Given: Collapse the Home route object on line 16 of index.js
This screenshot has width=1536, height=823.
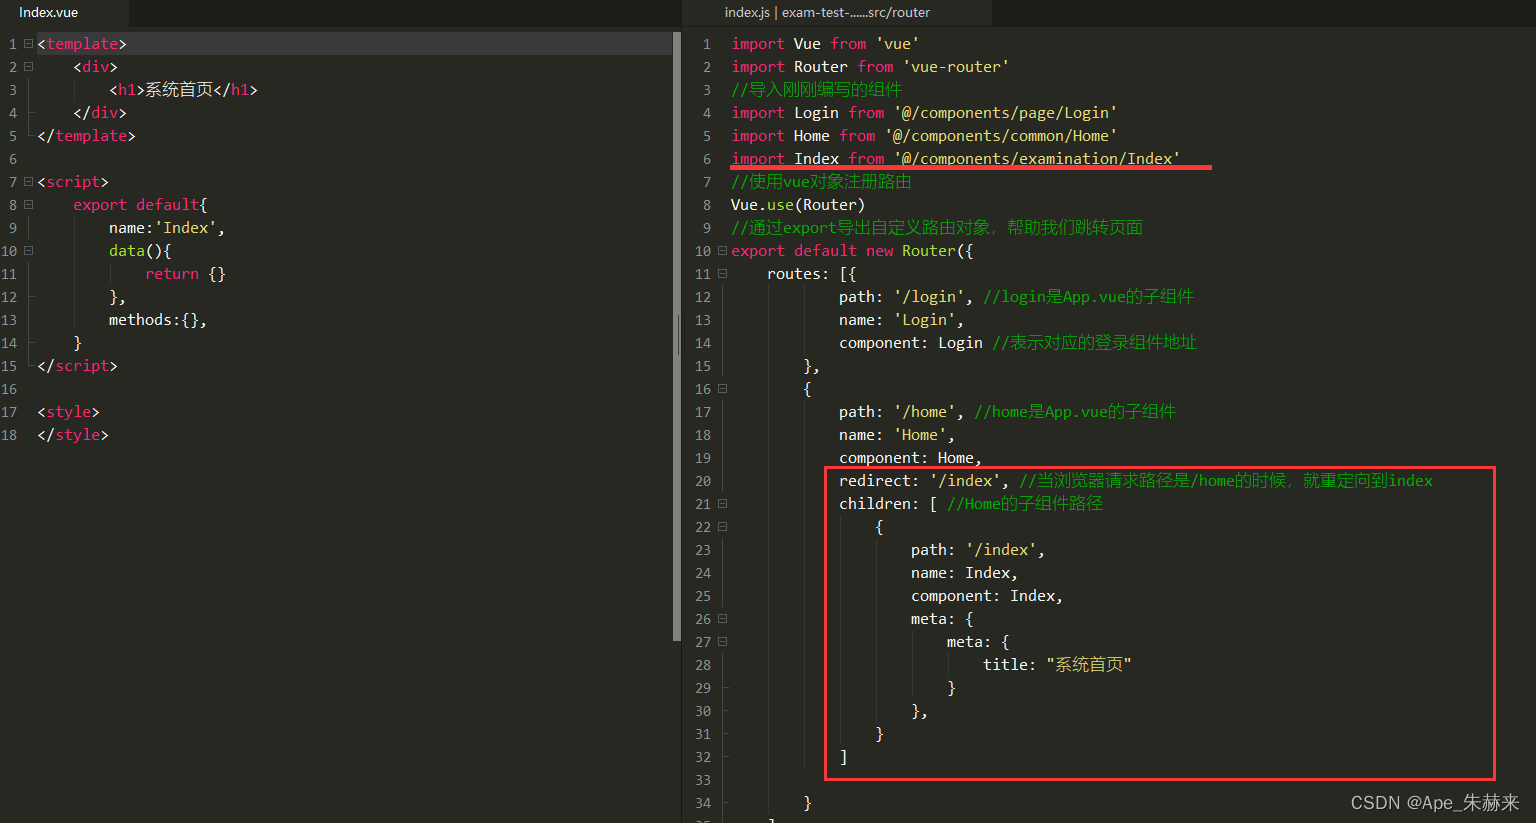Looking at the screenshot, I should coord(722,389).
